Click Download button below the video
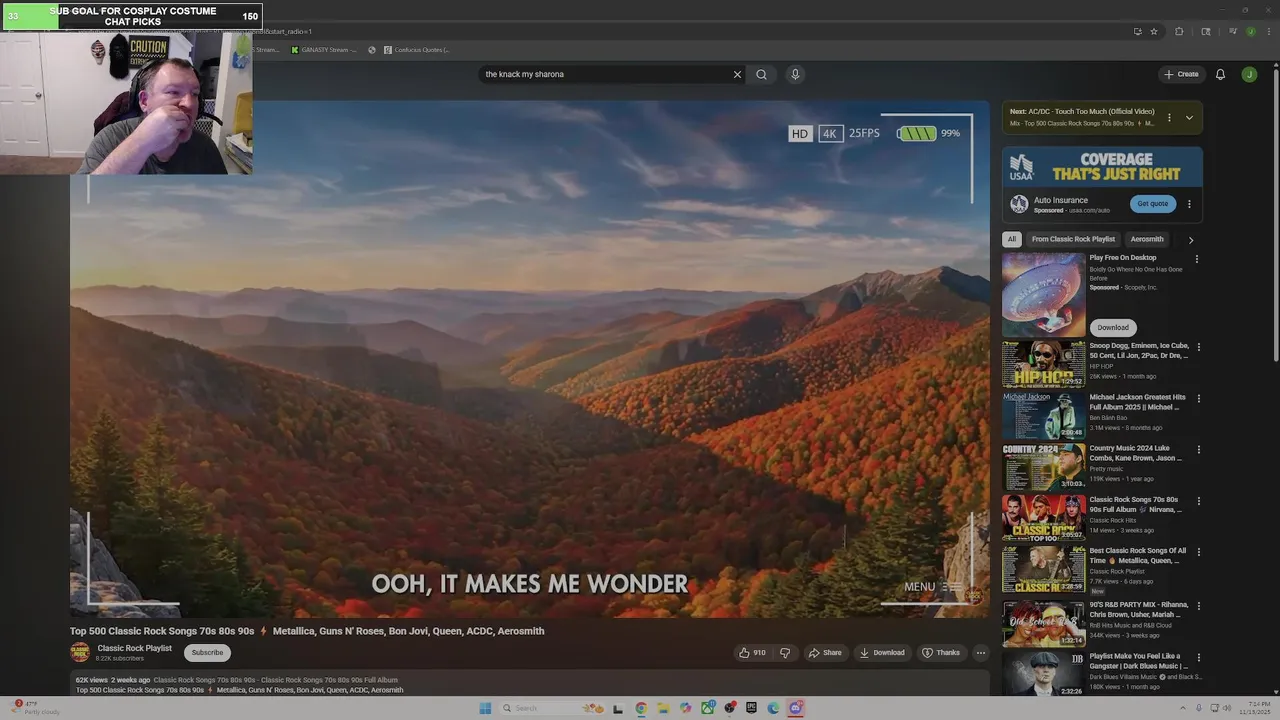This screenshot has width=1280, height=720. pos(882,653)
